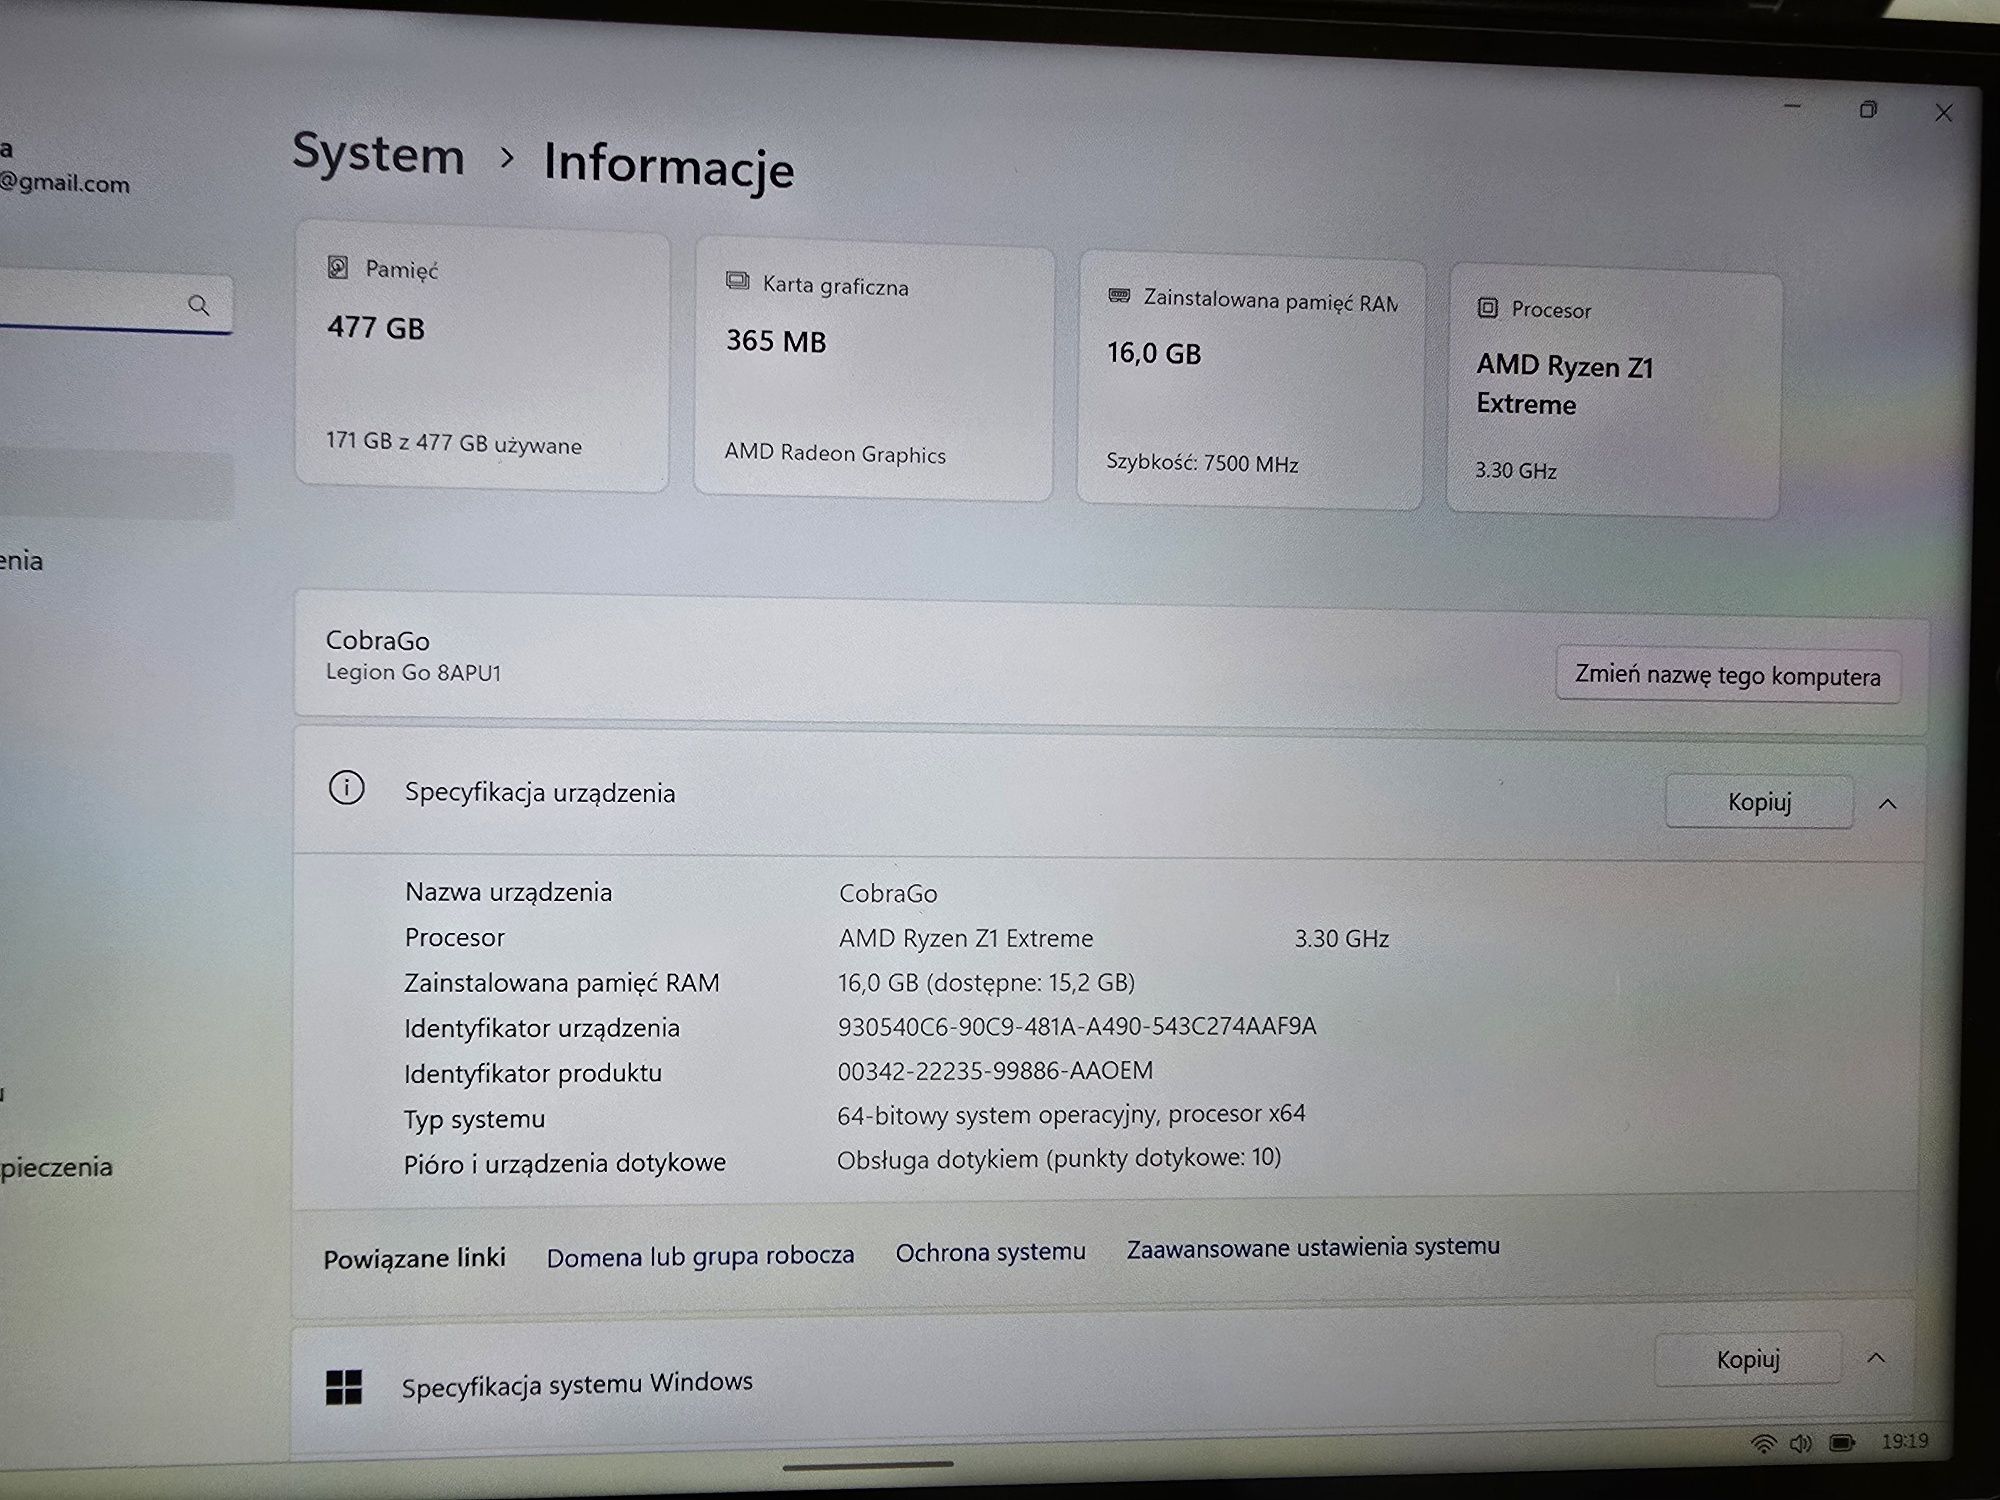
Task: Click the search magnifier icon in sidebar
Action: coord(199,305)
